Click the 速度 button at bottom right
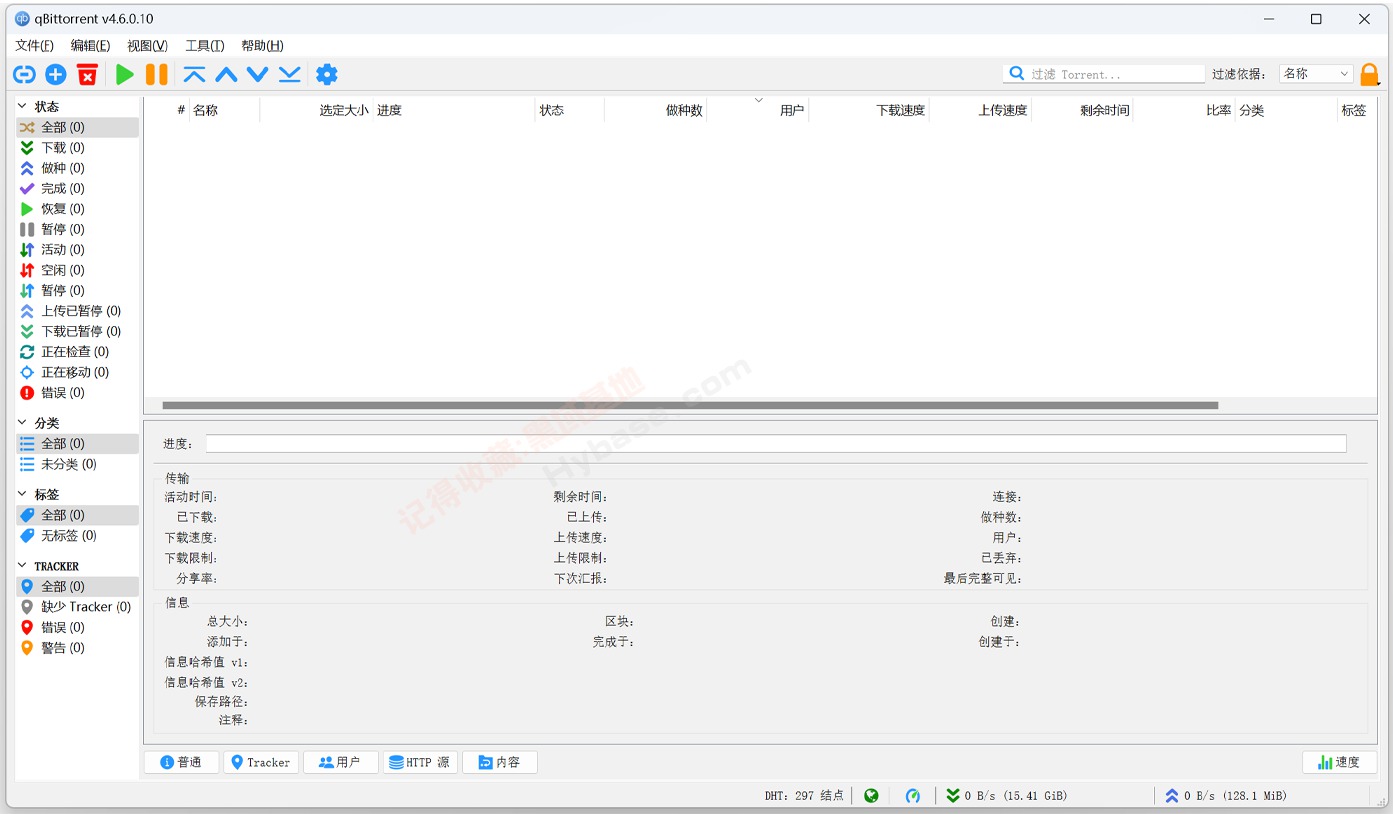The height and width of the screenshot is (814, 1393). point(1338,761)
